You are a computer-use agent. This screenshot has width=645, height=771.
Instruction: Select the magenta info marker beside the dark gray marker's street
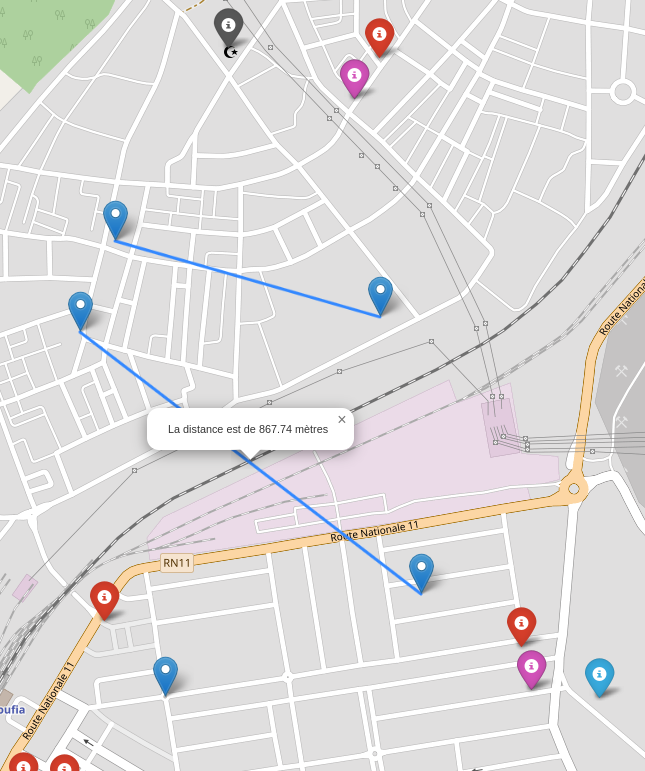pyautogui.click(x=354, y=79)
